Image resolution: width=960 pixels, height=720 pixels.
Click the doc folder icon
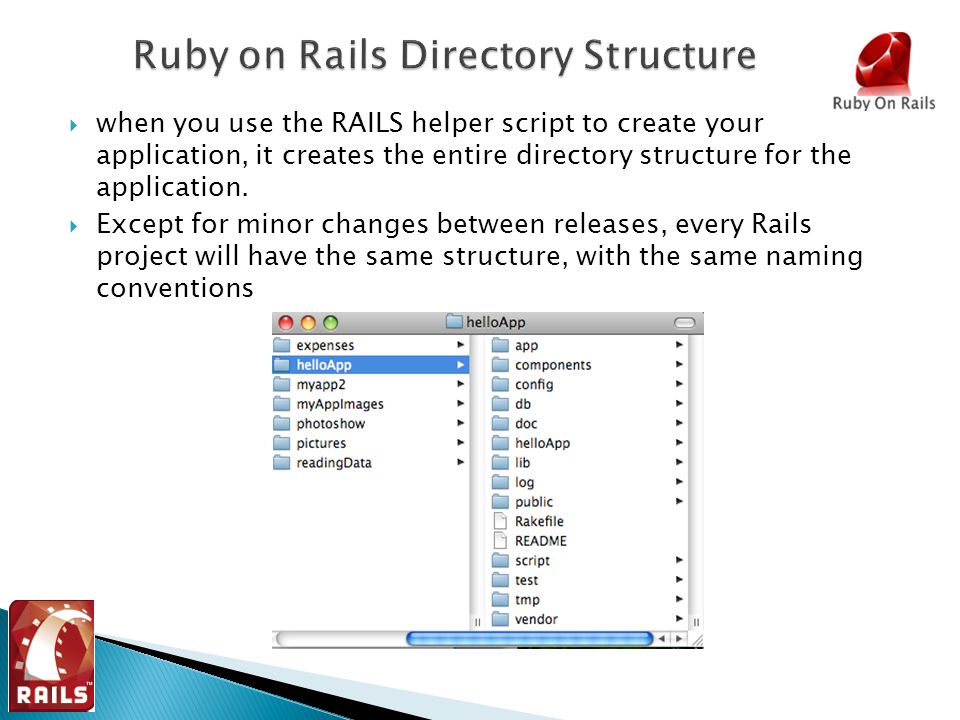(x=500, y=423)
